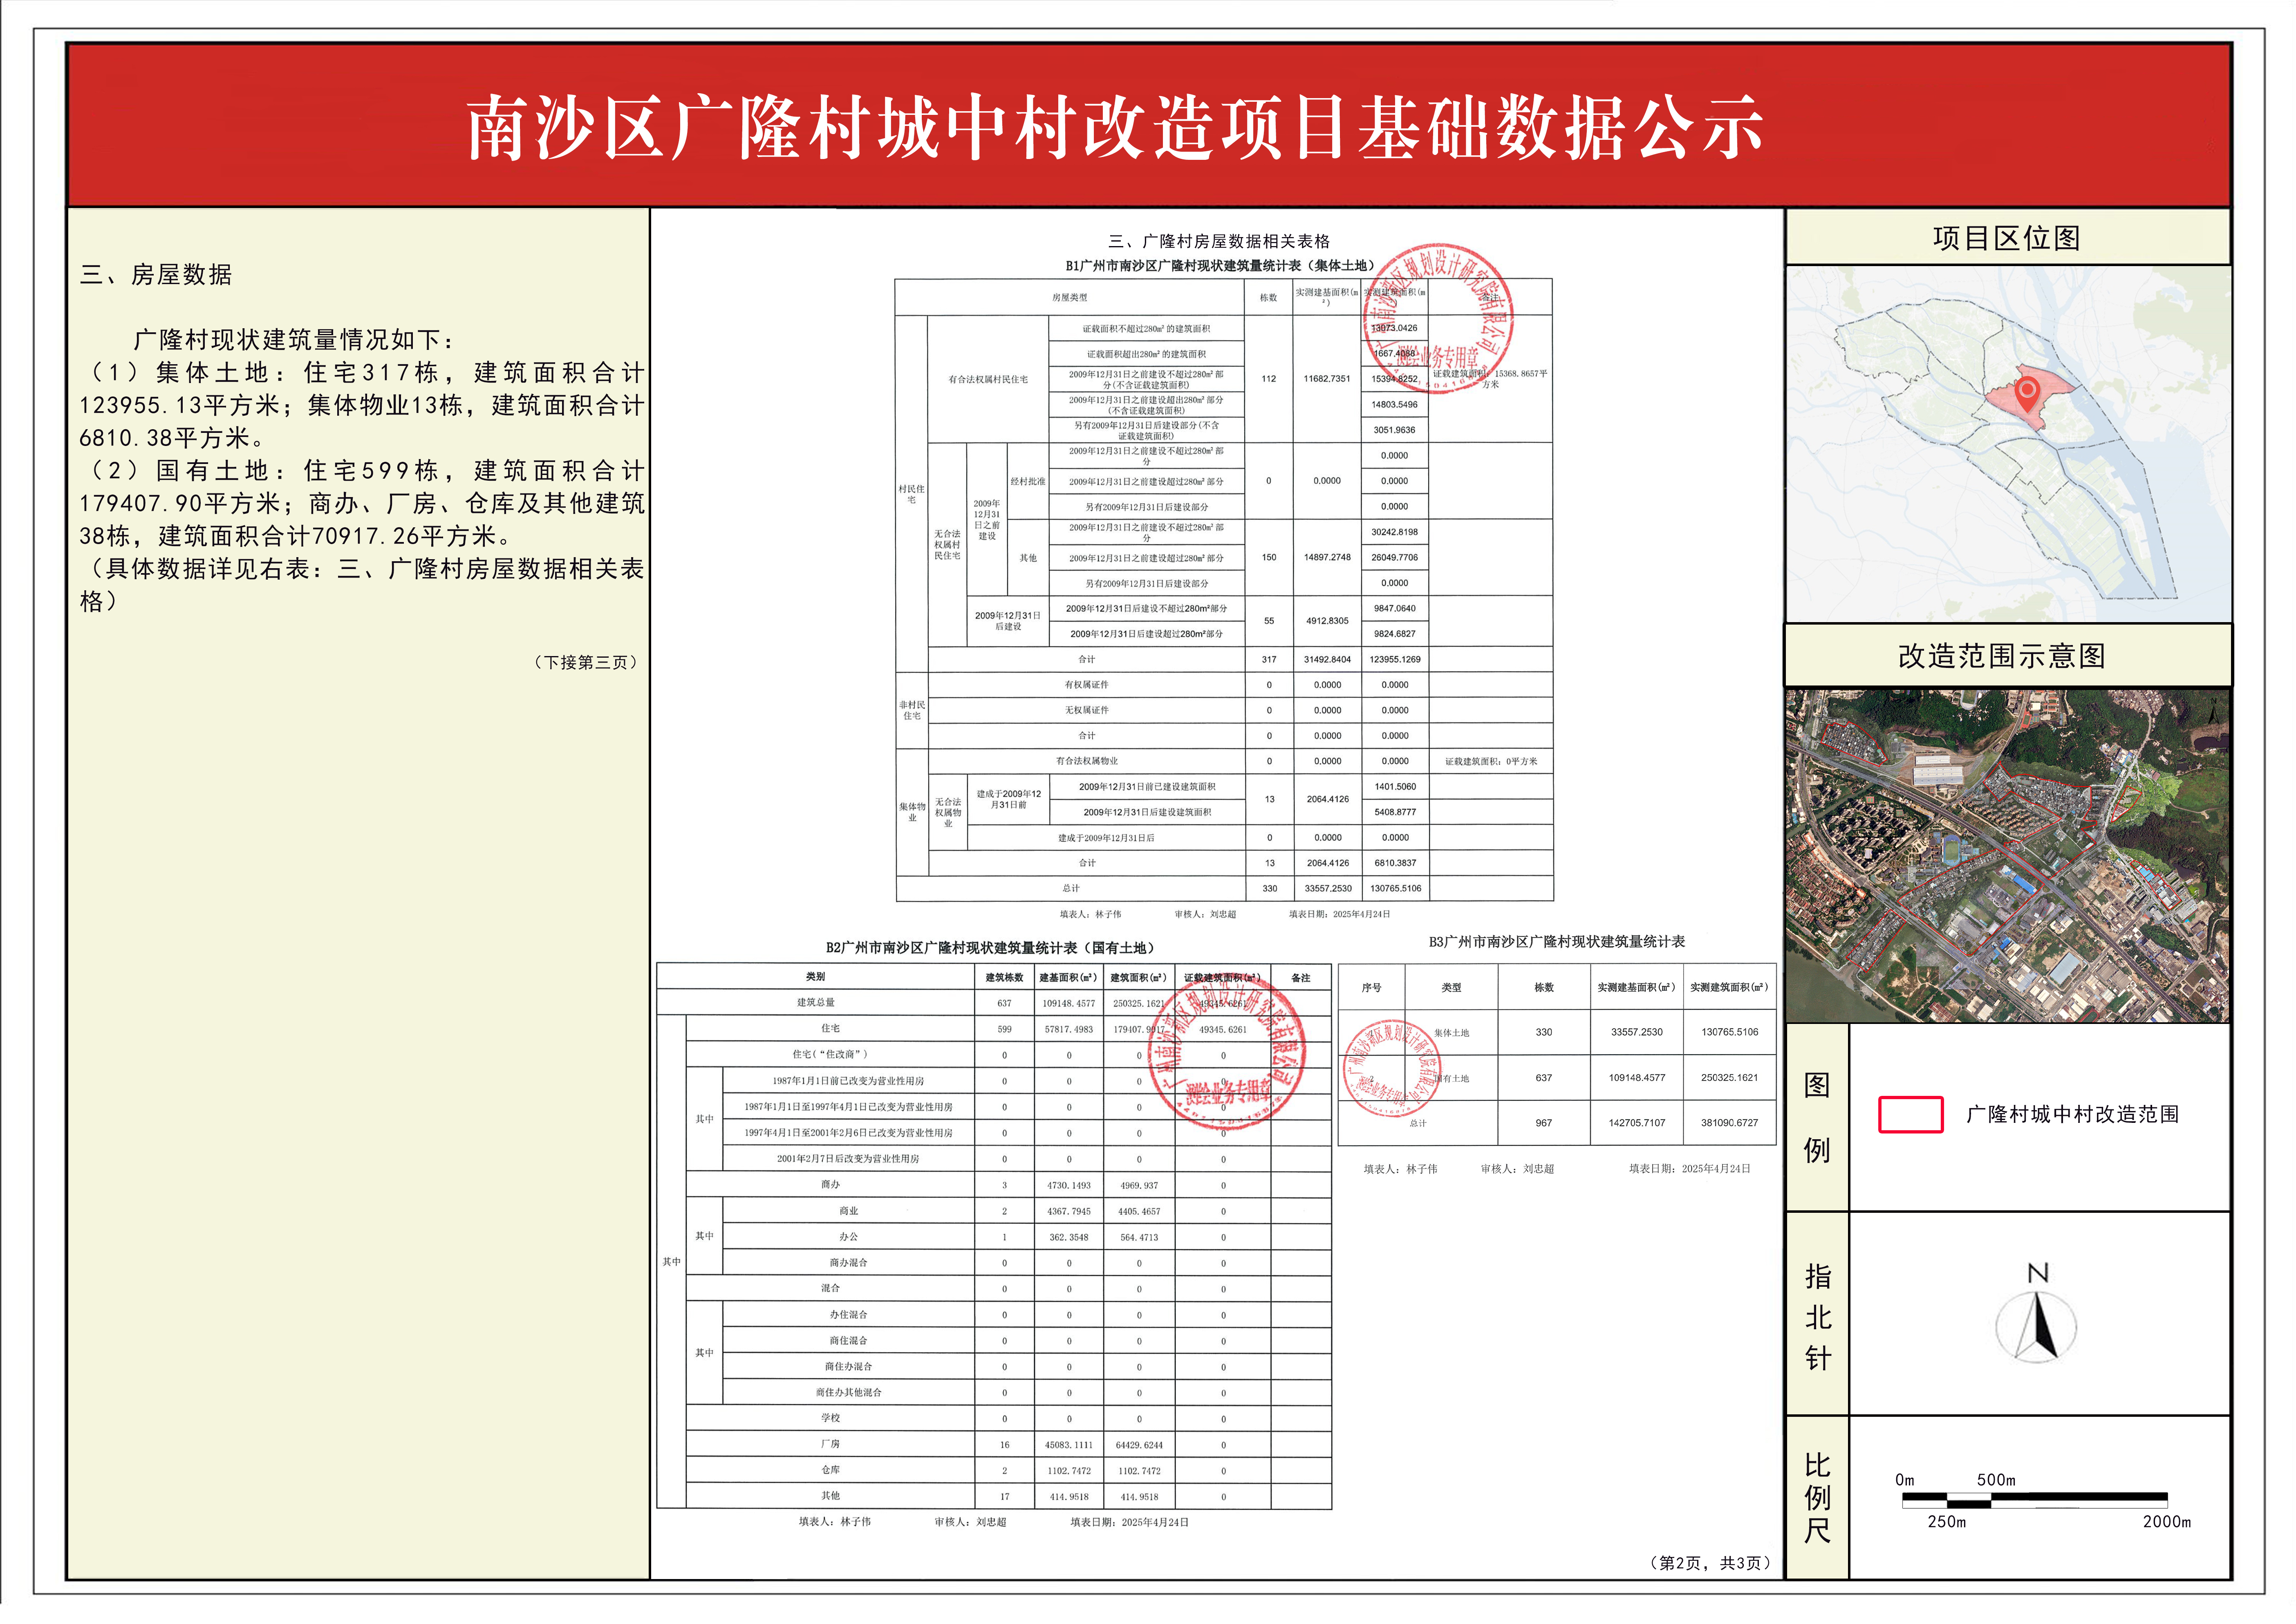Click cell 5408.8777 in the B1 table
The height and width of the screenshot is (1624, 2296).
click(x=1395, y=812)
